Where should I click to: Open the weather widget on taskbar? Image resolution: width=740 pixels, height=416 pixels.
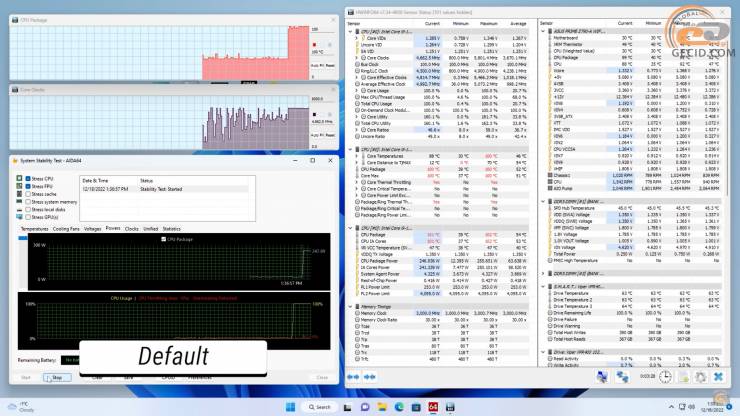pyautogui.click(x=22, y=407)
